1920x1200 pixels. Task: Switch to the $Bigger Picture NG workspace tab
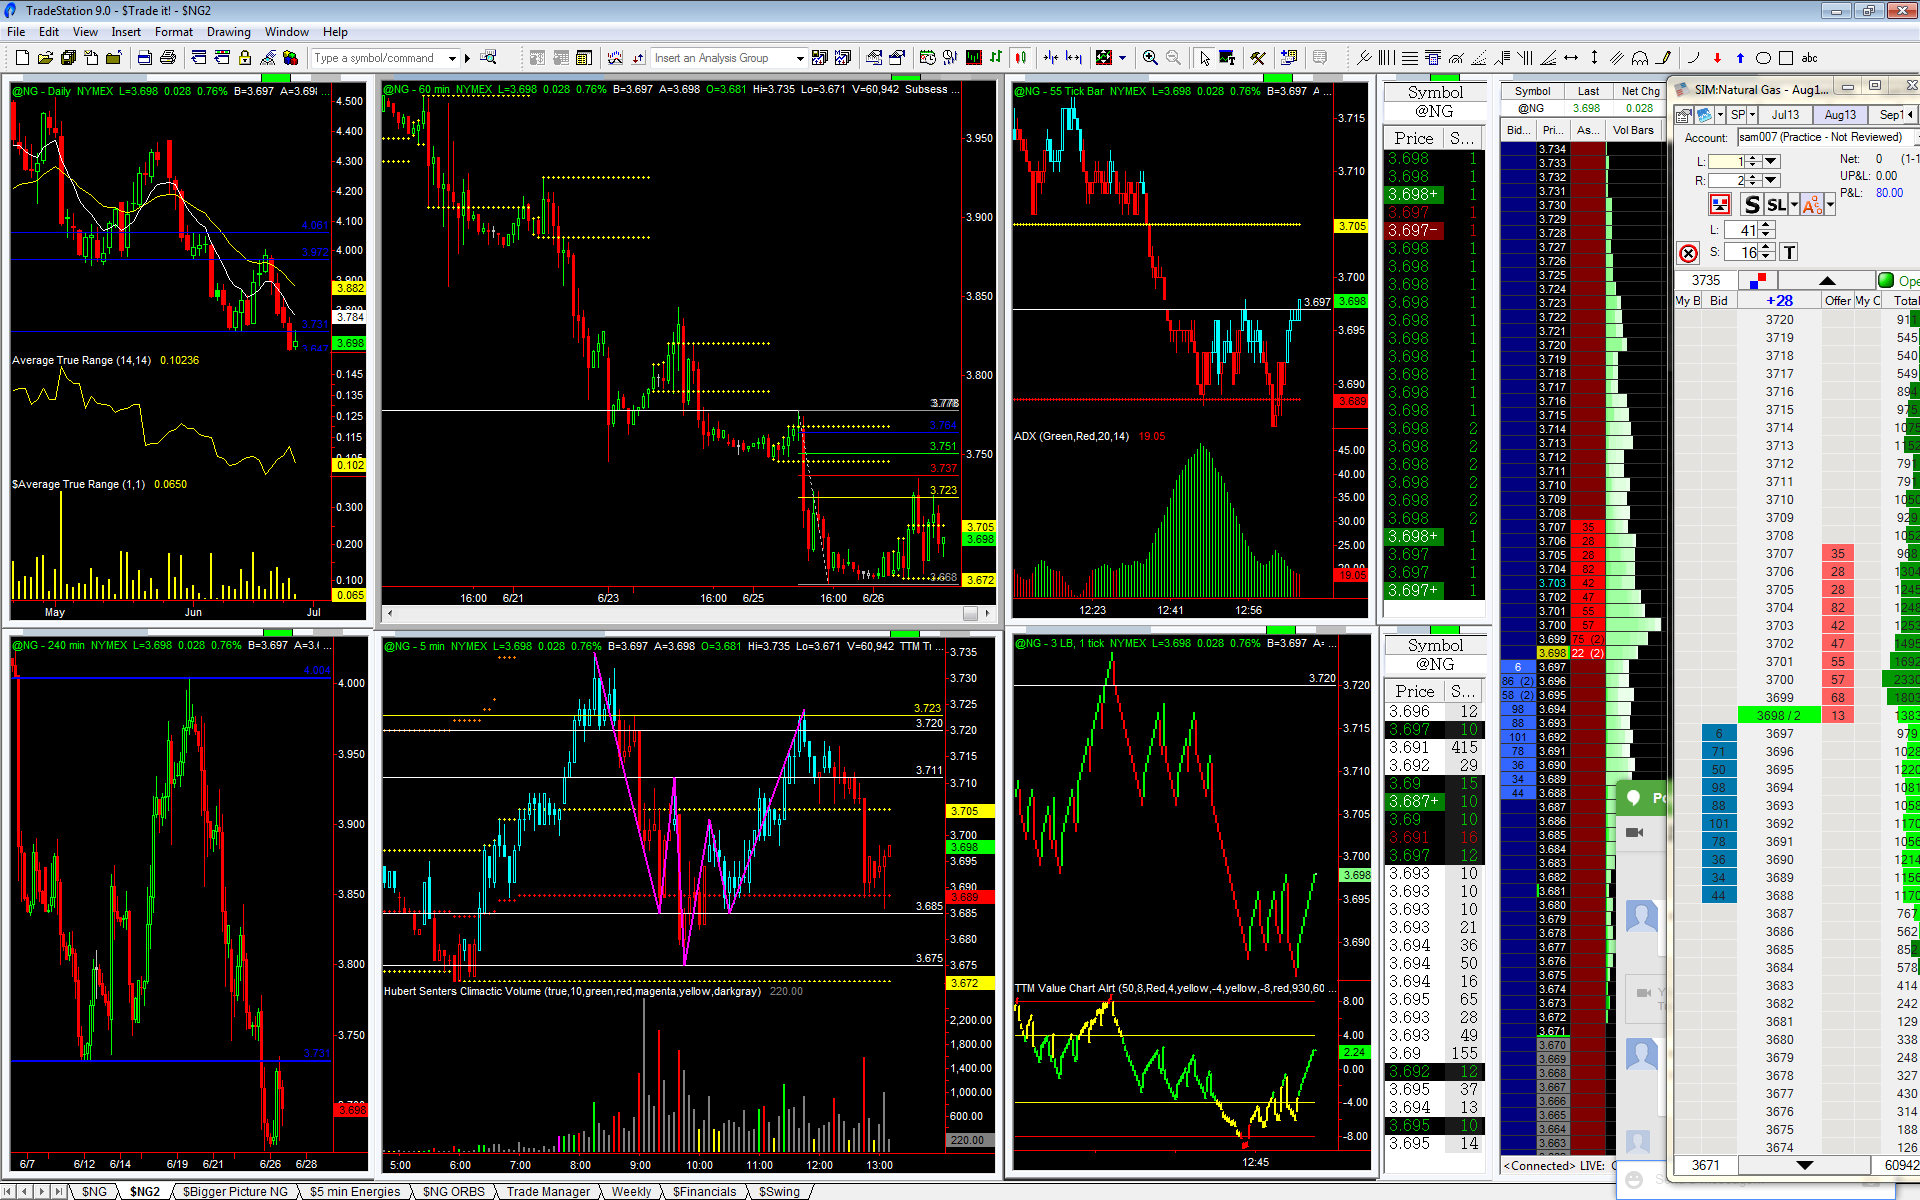coord(234,1191)
